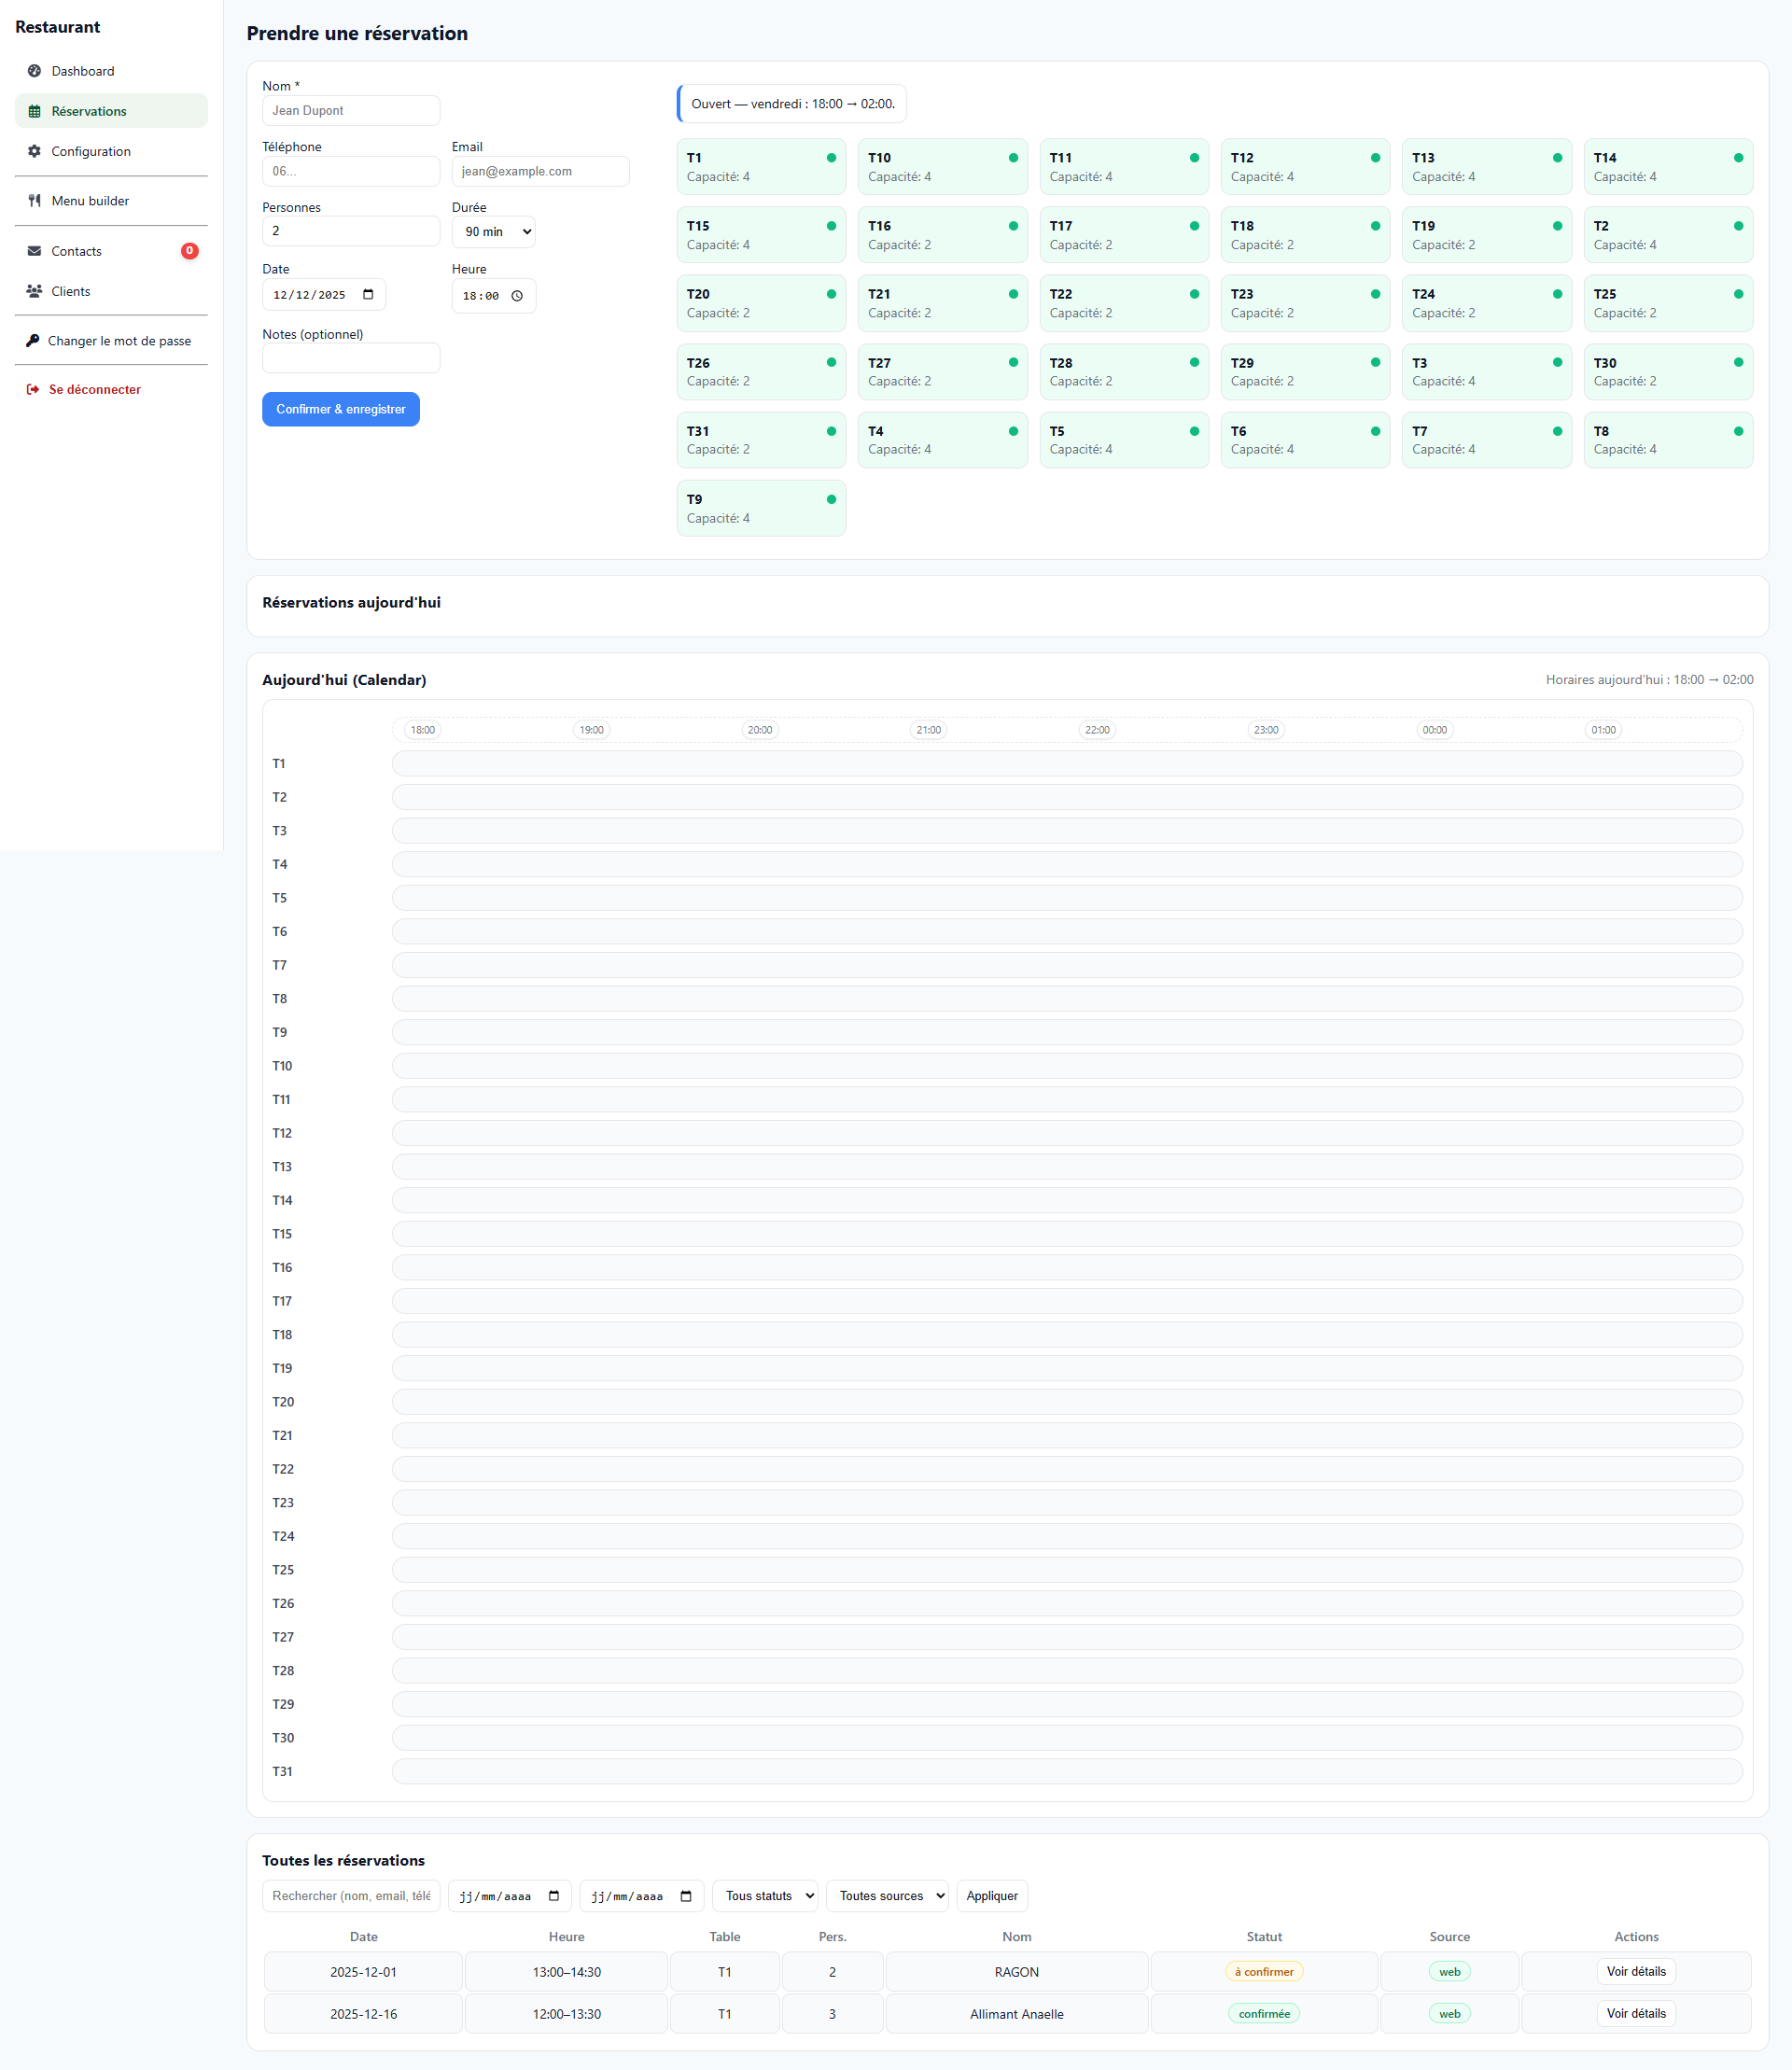
Task: Open the Heure field clock icon
Action: click(517, 296)
